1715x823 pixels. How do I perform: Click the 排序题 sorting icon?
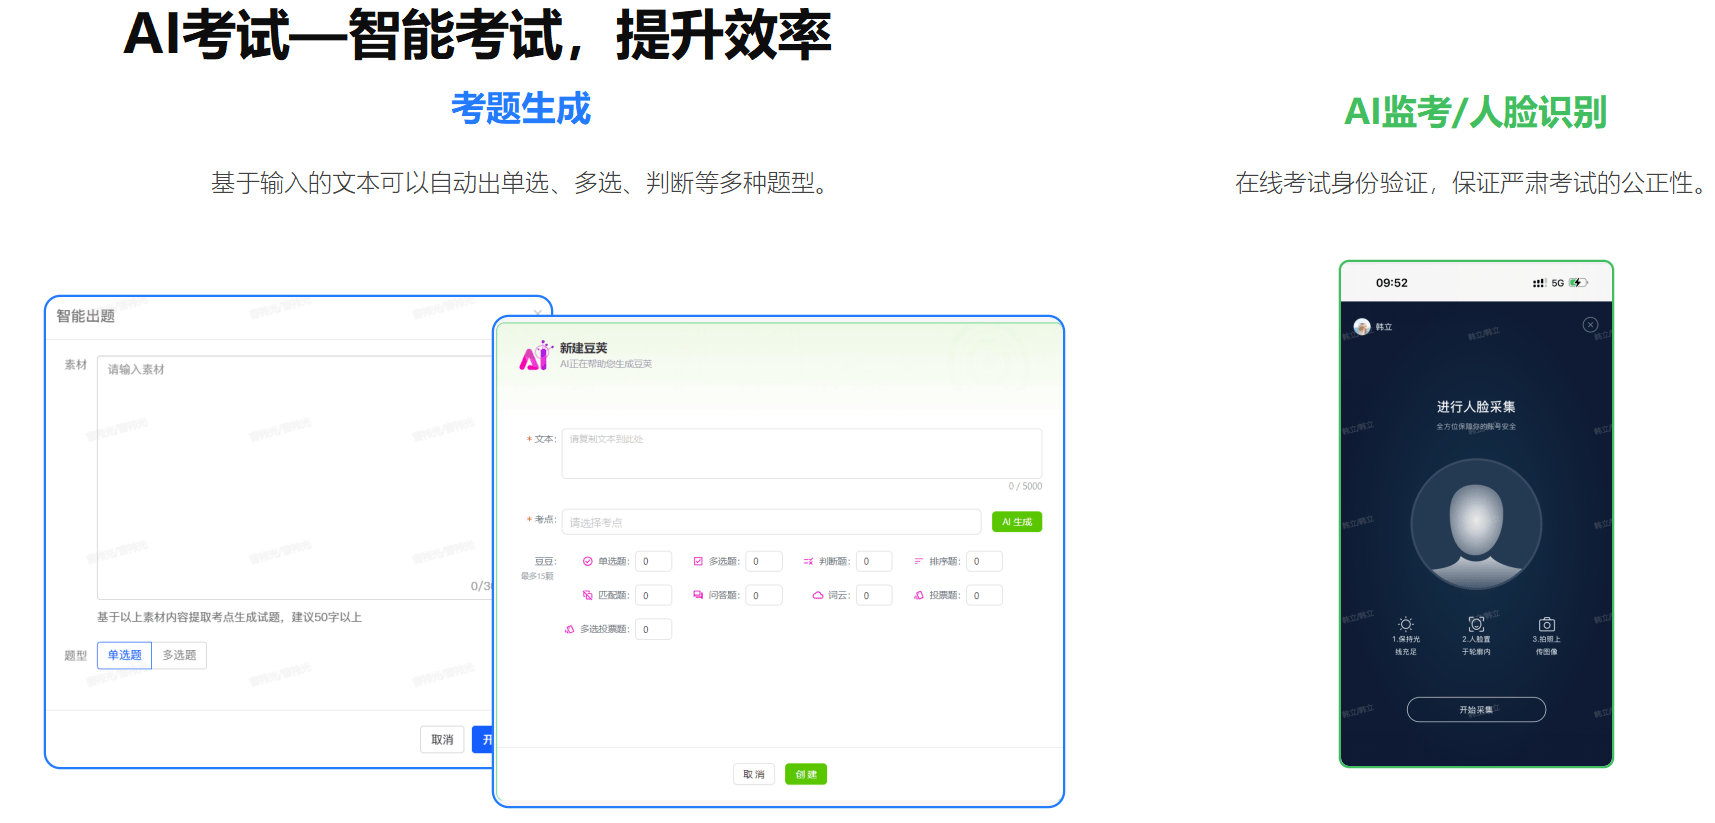coord(918,562)
